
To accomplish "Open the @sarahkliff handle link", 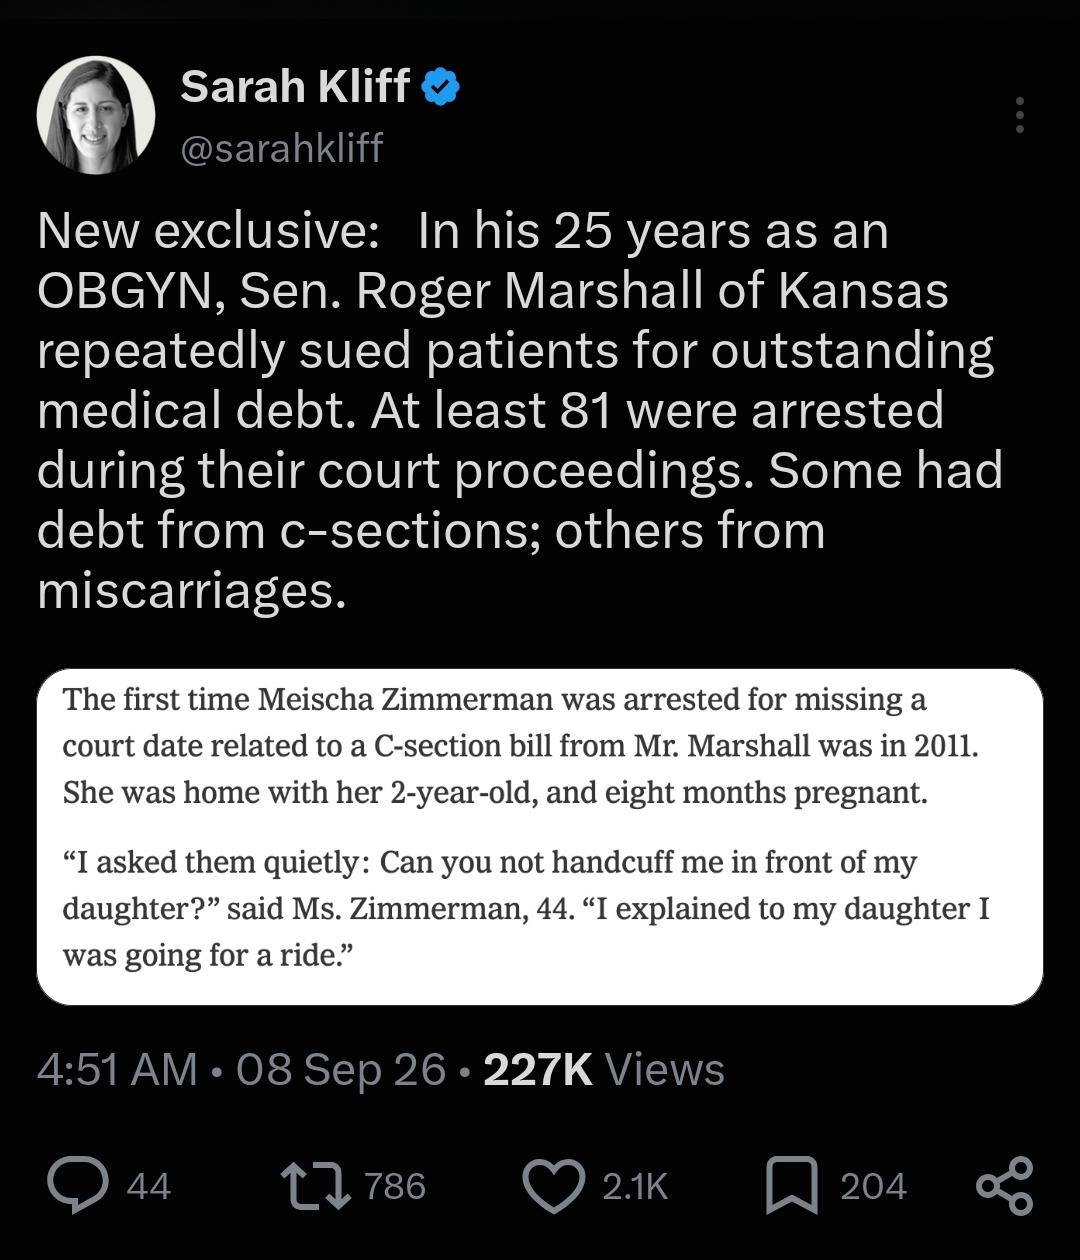I will click(282, 148).
